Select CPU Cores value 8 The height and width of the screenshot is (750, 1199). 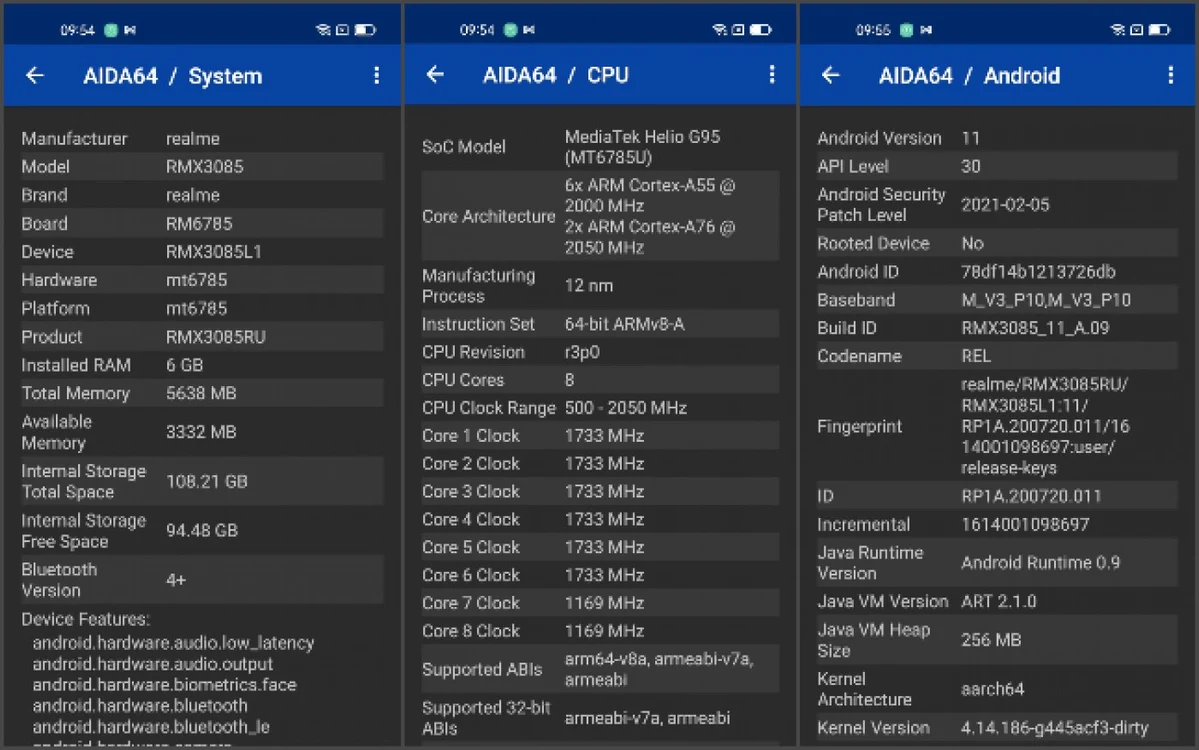click(570, 380)
